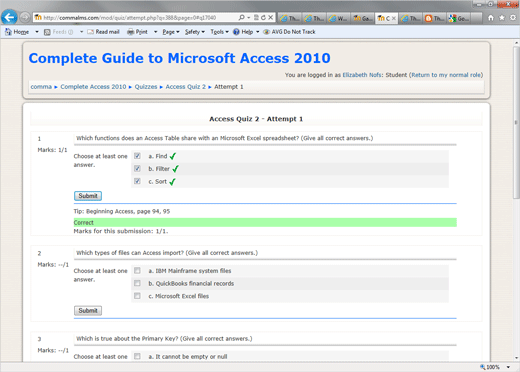Open the Favorites star icon
Image resolution: width=520 pixels, height=372 pixels.
(502, 18)
